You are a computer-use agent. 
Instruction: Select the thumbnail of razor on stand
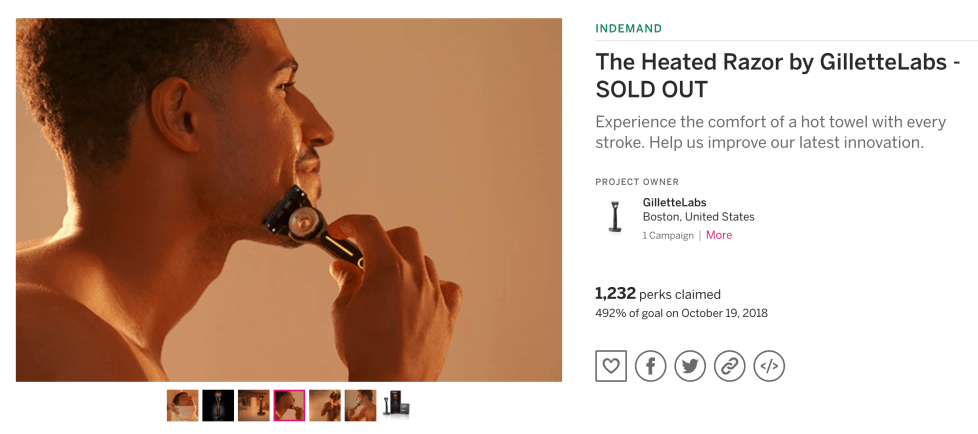coord(254,405)
